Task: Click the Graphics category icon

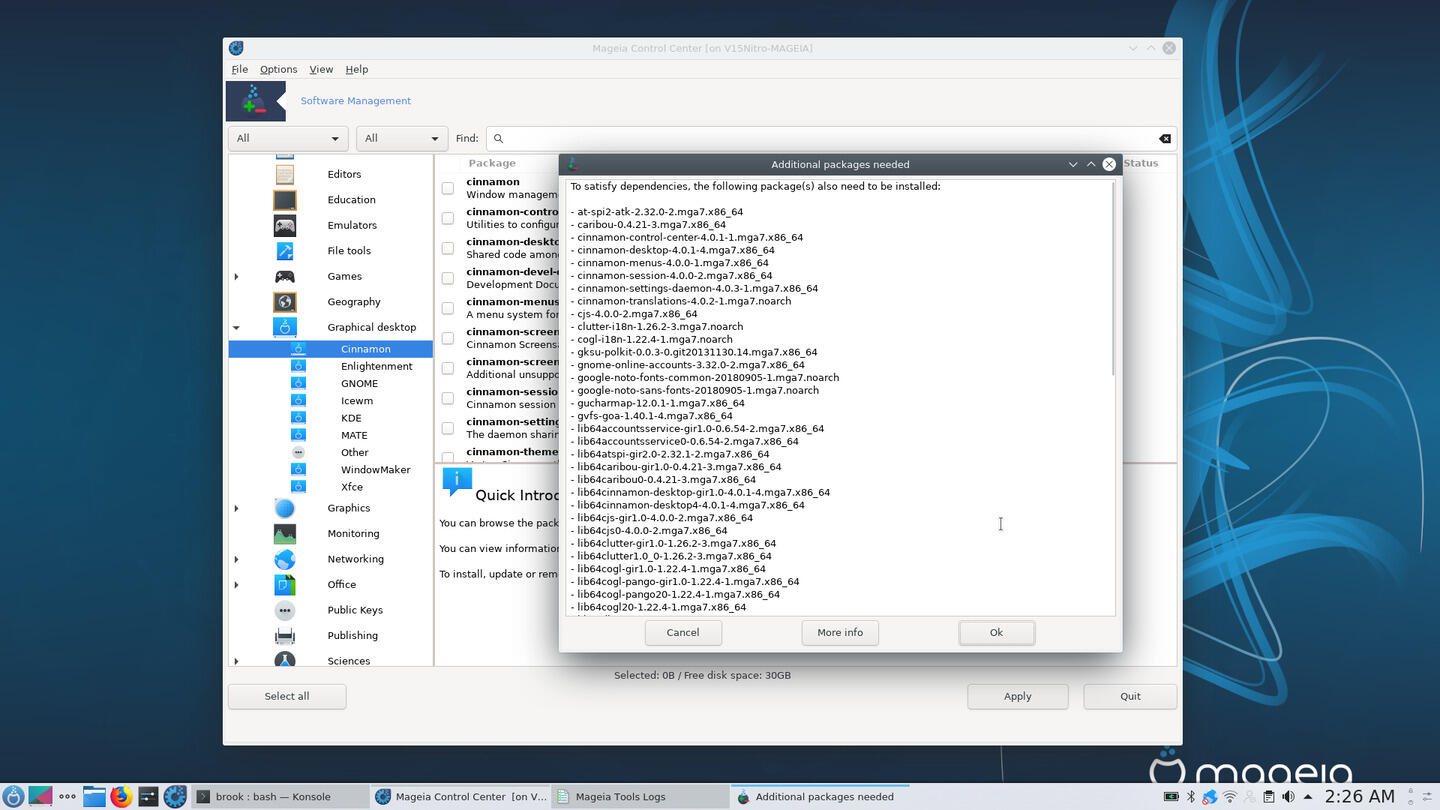Action: [x=285, y=508]
